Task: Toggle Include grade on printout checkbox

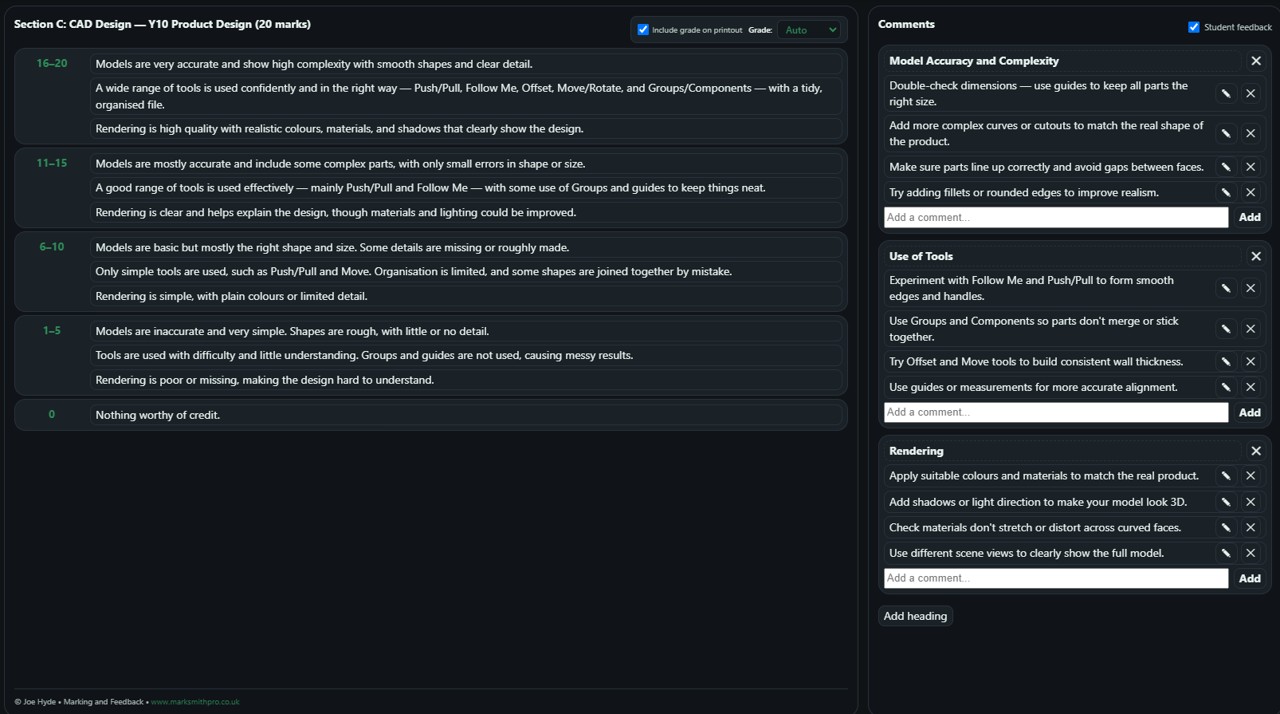Action: pos(643,30)
